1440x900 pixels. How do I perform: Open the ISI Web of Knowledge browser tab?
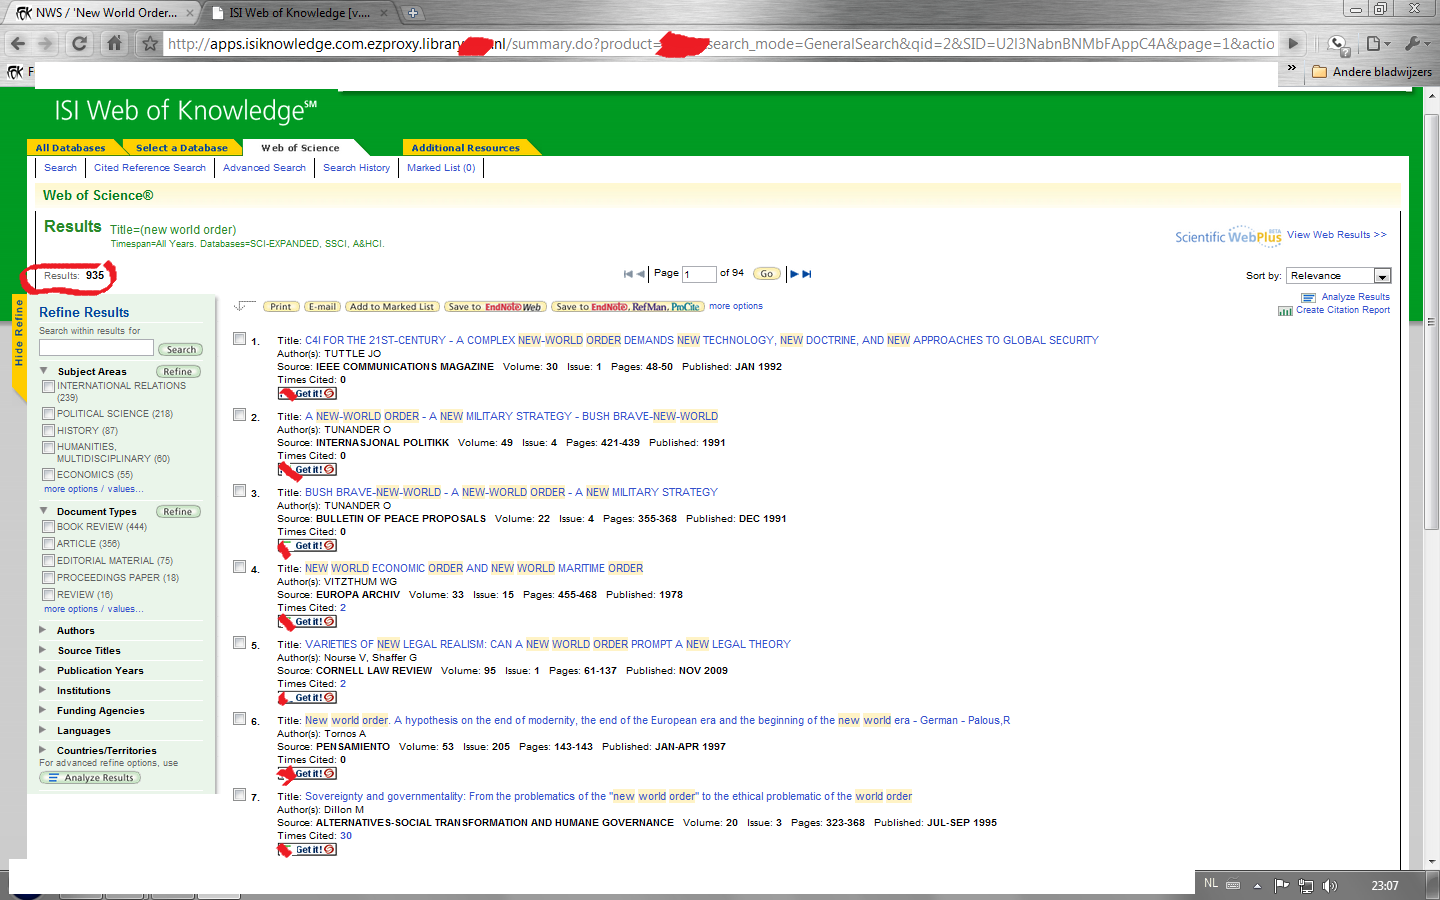point(298,13)
